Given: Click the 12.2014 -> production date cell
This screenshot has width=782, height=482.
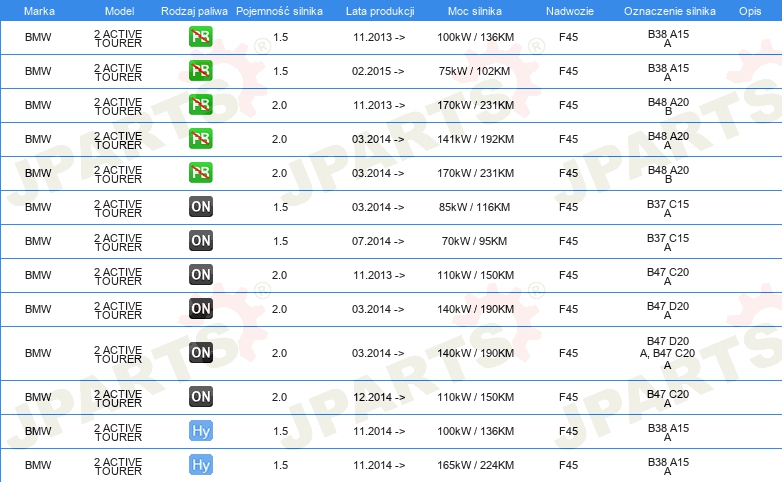Looking at the screenshot, I should pyautogui.click(x=379, y=397).
